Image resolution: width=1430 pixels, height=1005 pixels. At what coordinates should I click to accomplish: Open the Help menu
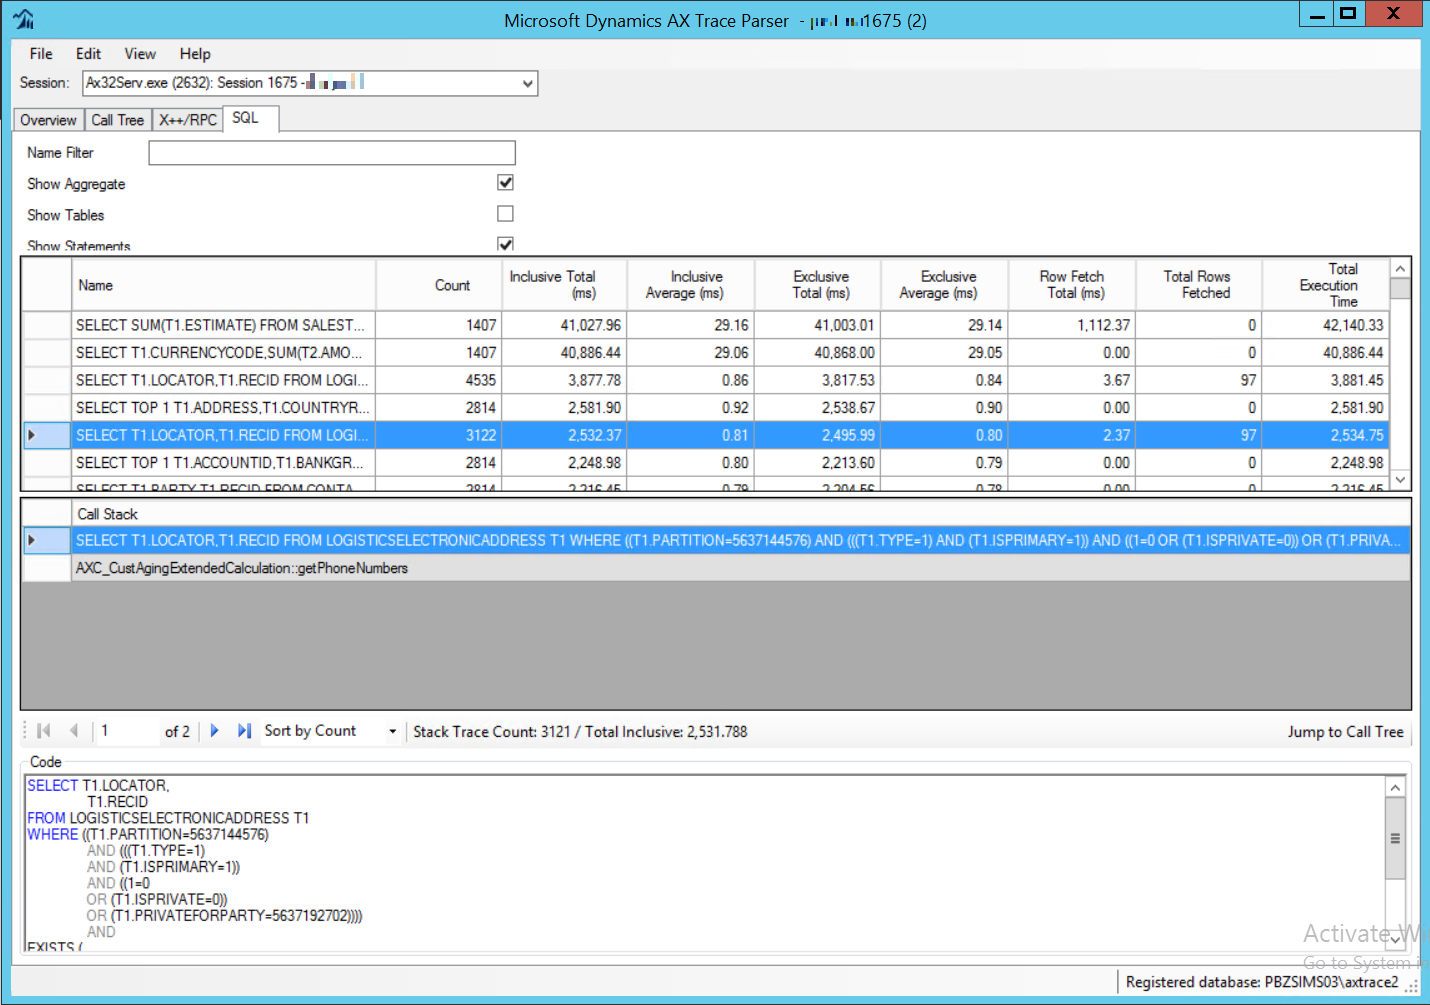[195, 54]
